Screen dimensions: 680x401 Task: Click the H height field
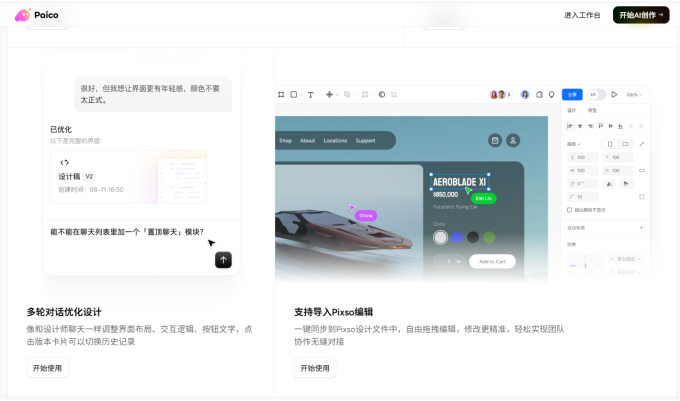coord(618,170)
